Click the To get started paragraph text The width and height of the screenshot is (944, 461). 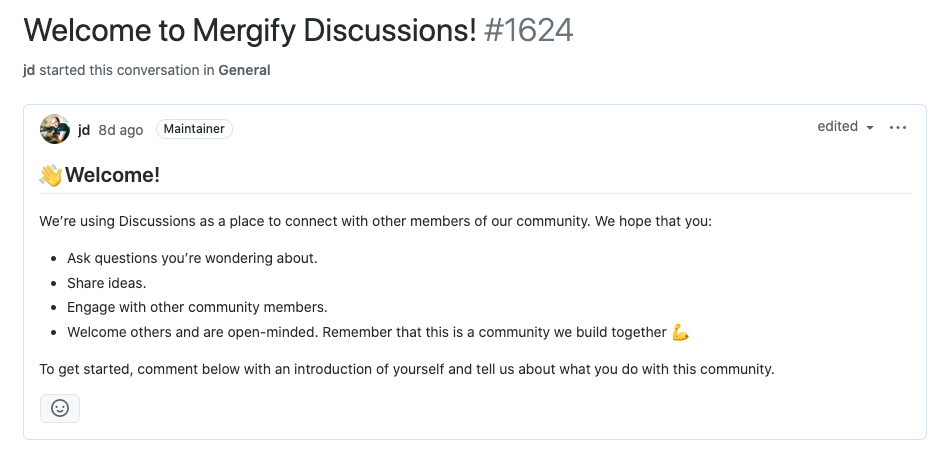[407, 369]
